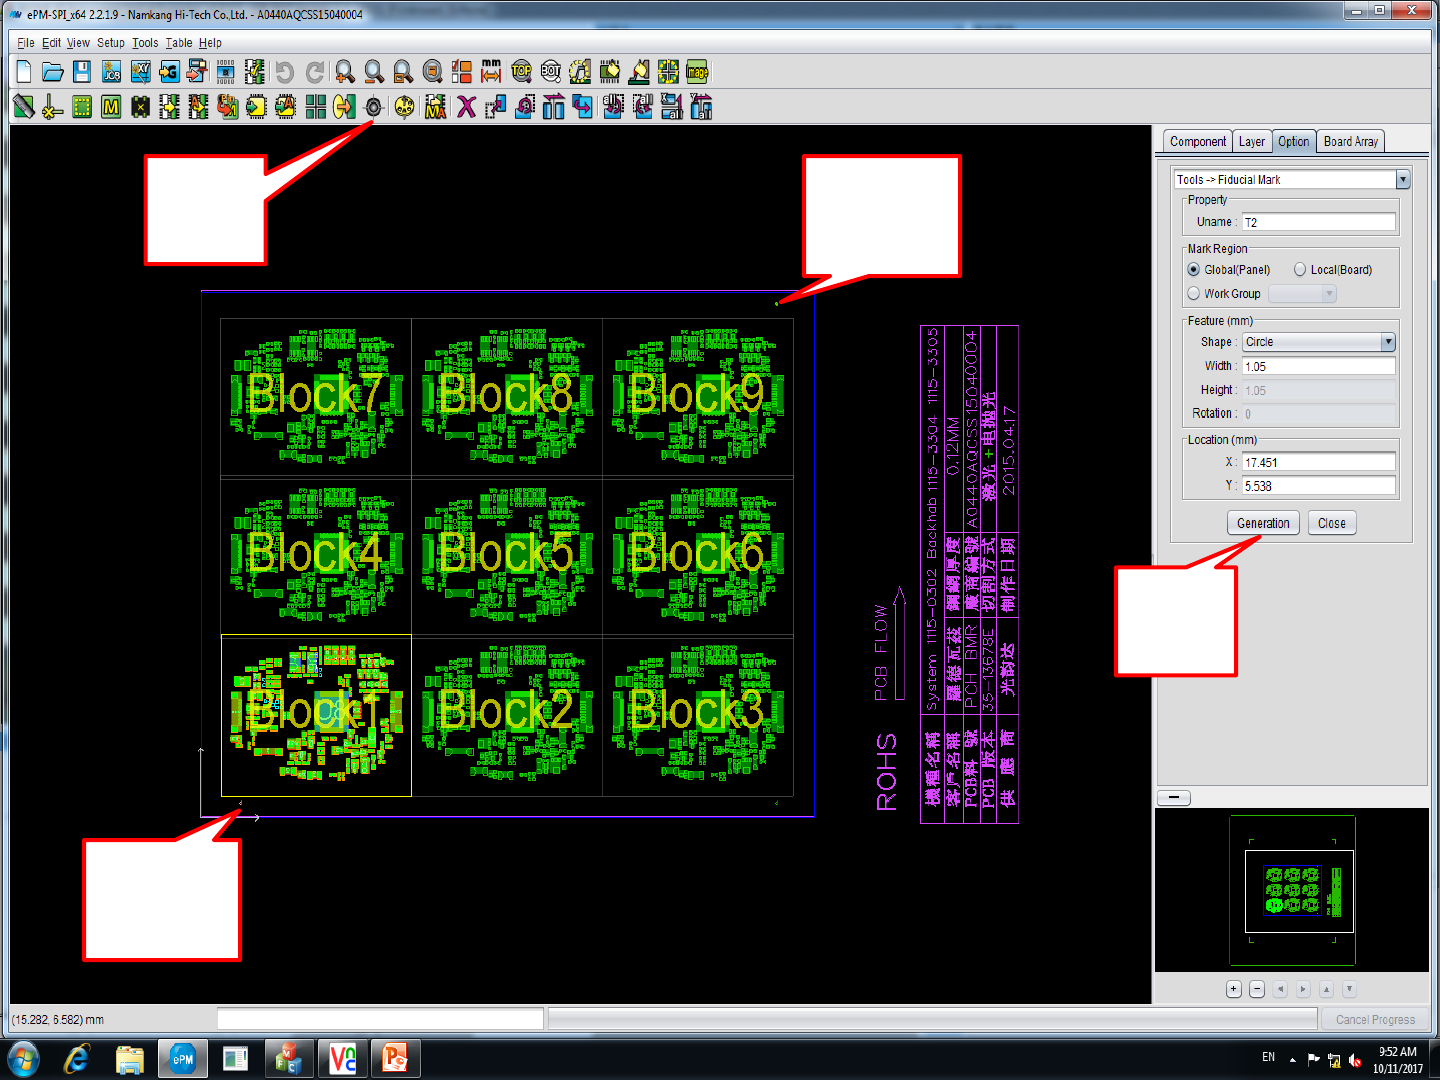This screenshot has height=1080, width=1440.
Task: Open the Windows Start menu
Action: click(x=23, y=1059)
